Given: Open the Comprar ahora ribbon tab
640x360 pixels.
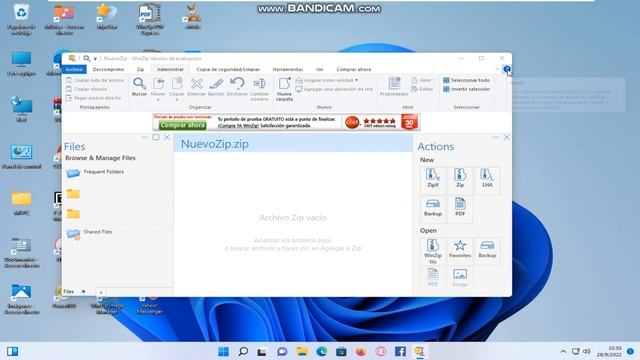Looking at the screenshot, I should 353,69.
